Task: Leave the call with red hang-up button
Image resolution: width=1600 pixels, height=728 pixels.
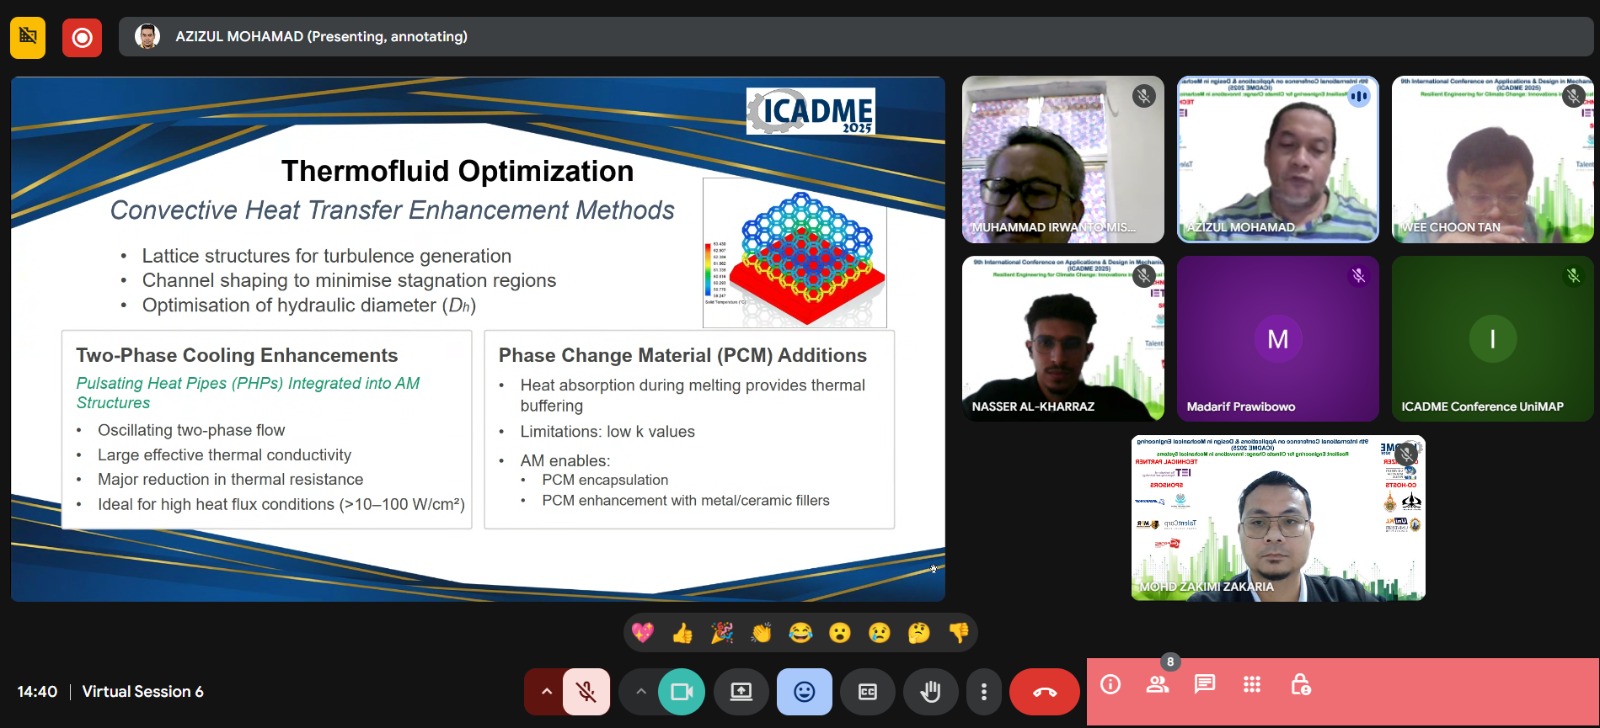Action: click(x=1044, y=692)
